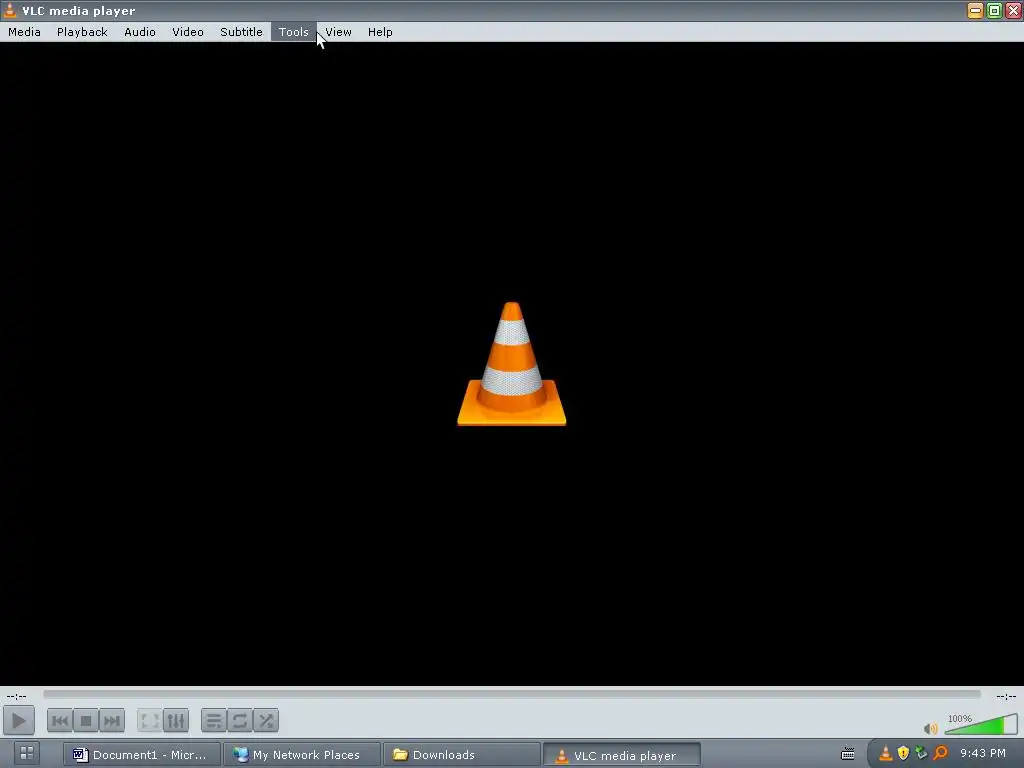Click VLC cone icon in title bar
This screenshot has height=768, width=1024.
click(x=10, y=10)
